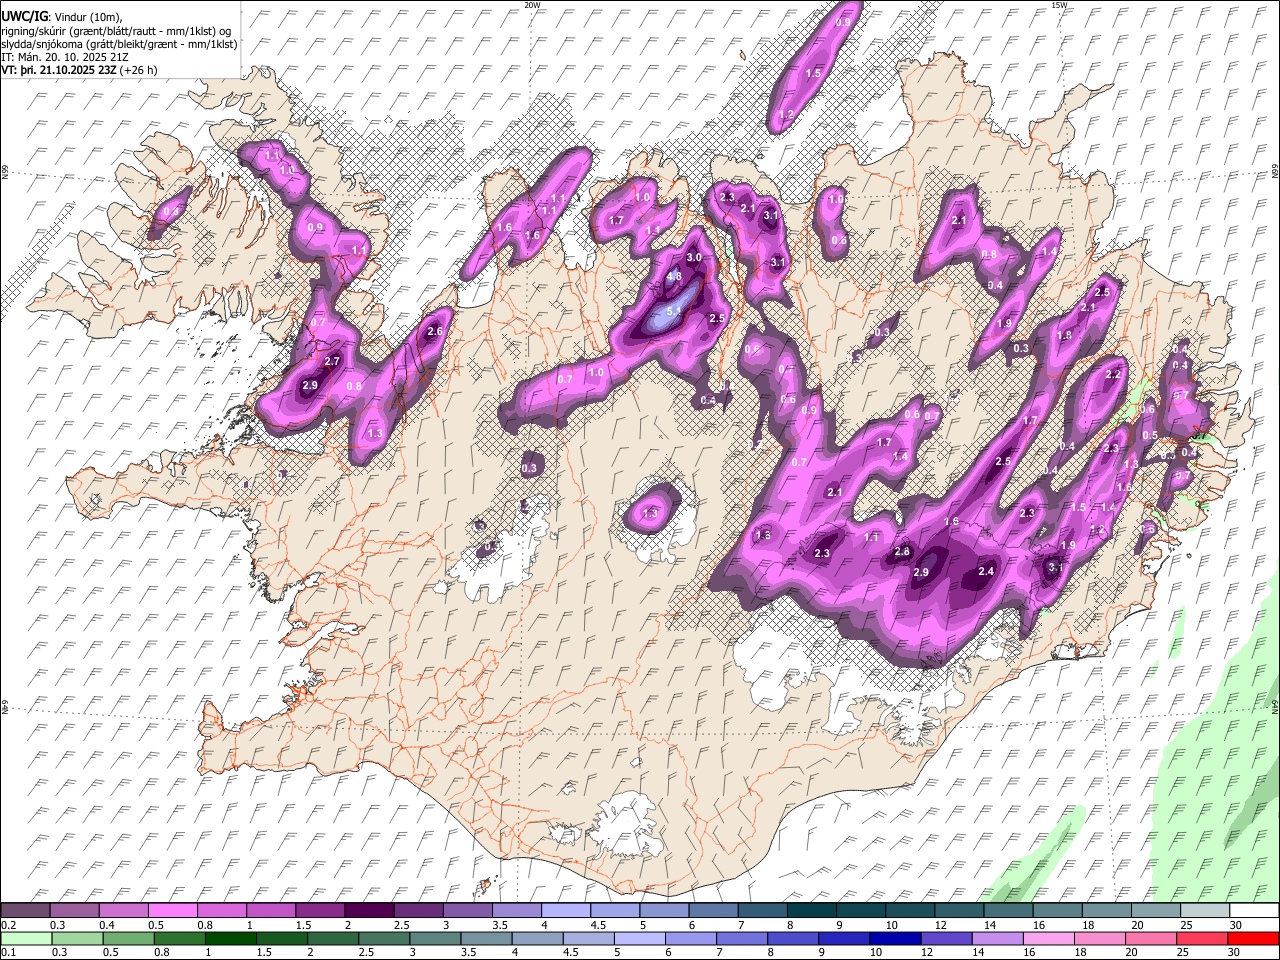
Task: Select the 'IT: Mán. 20. 10. 2025 21Z' line
Action: pos(65,57)
